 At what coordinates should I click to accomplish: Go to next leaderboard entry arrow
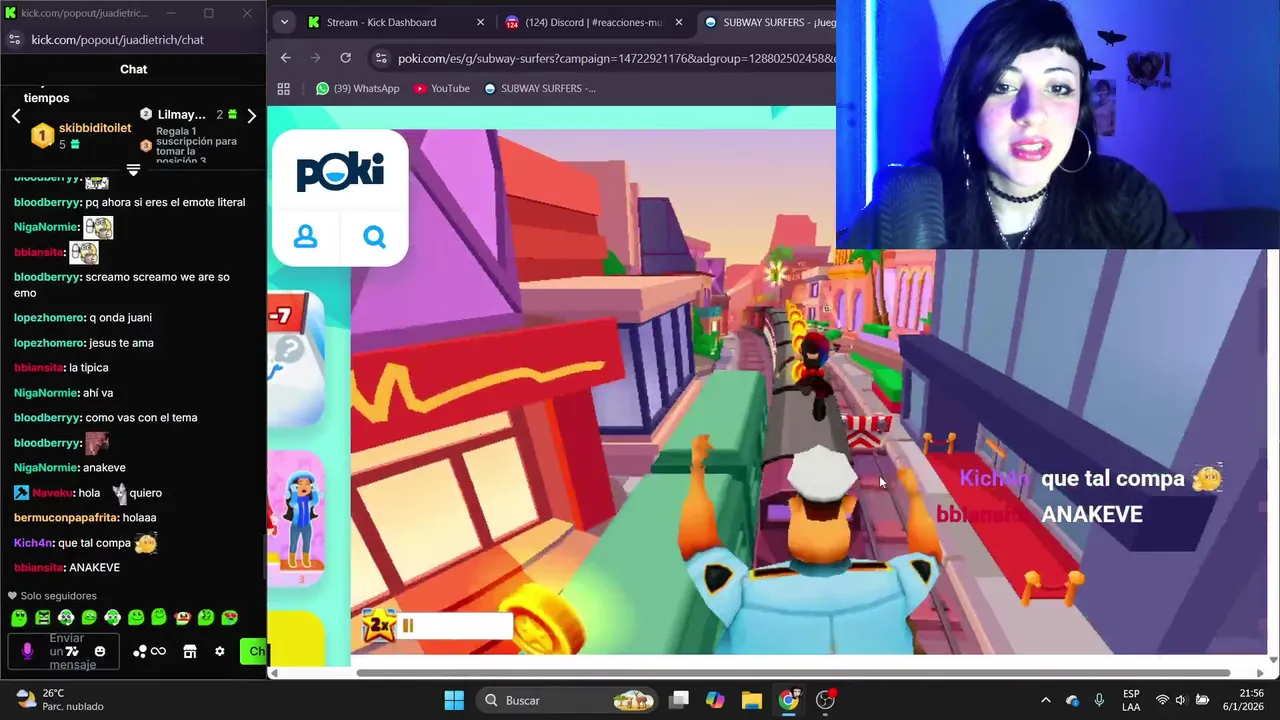pyautogui.click(x=251, y=116)
